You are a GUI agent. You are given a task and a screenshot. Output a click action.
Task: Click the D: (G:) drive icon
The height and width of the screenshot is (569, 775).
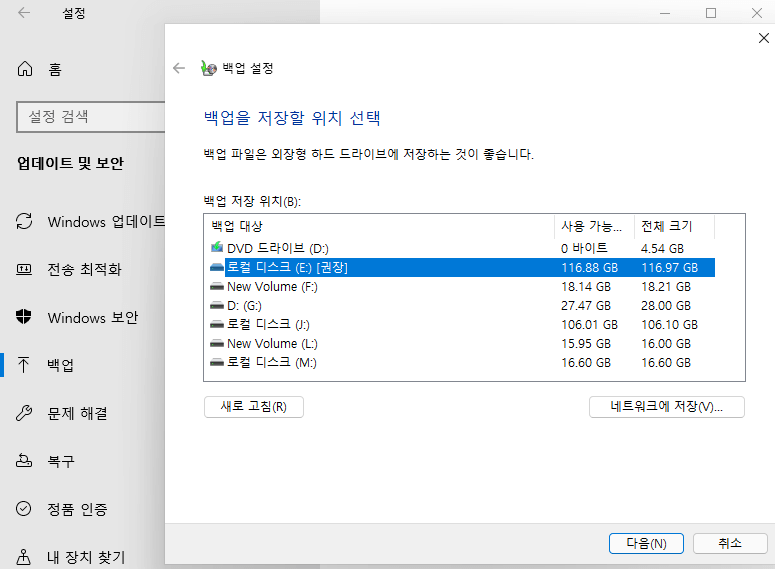pyautogui.click(x=216, y=306)
